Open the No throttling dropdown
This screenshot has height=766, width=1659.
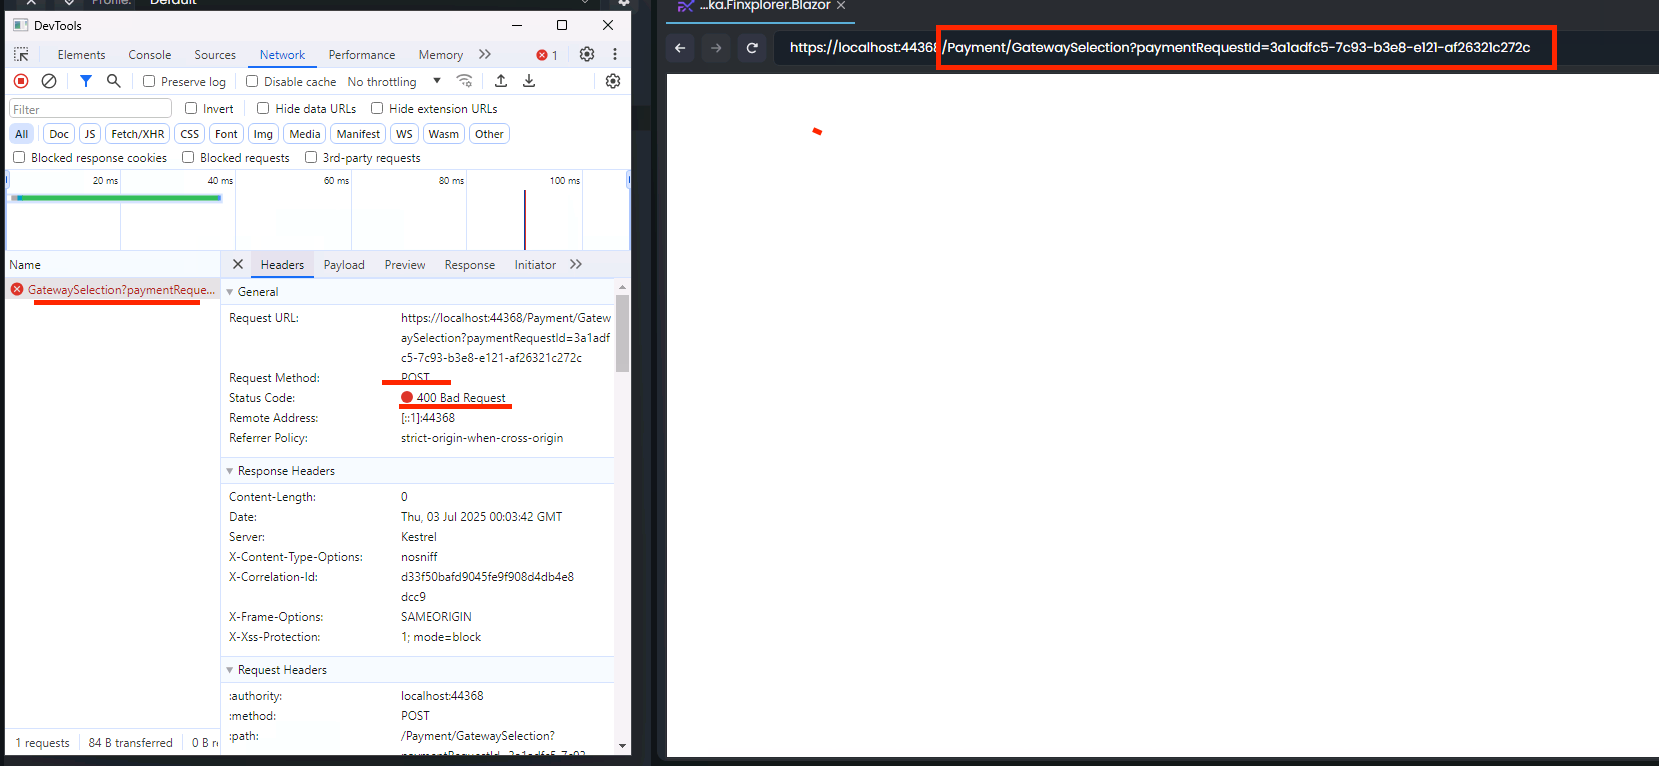coord(393,82)
